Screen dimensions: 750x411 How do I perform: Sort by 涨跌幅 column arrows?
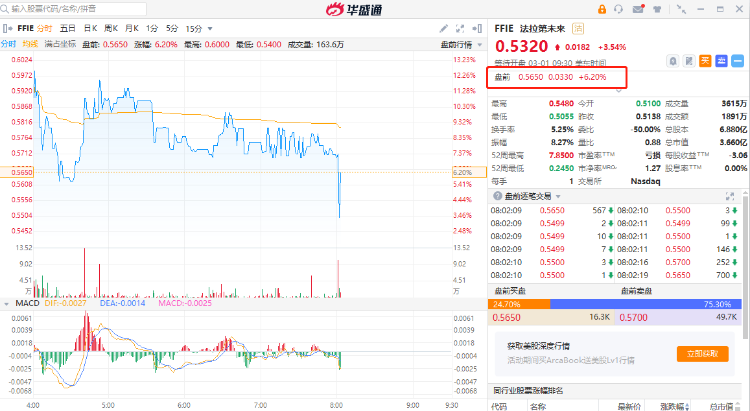(x=688, y=406)
